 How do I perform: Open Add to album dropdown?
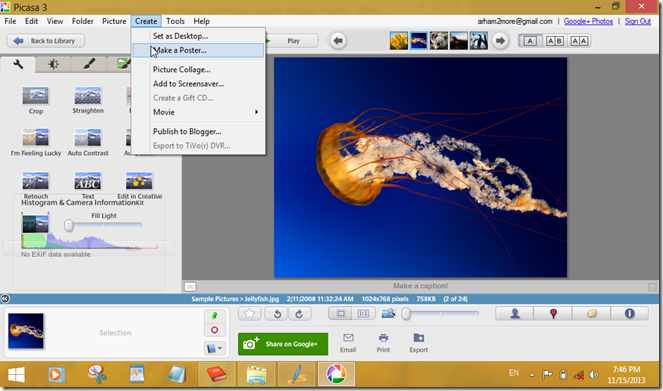click(214, 348)
